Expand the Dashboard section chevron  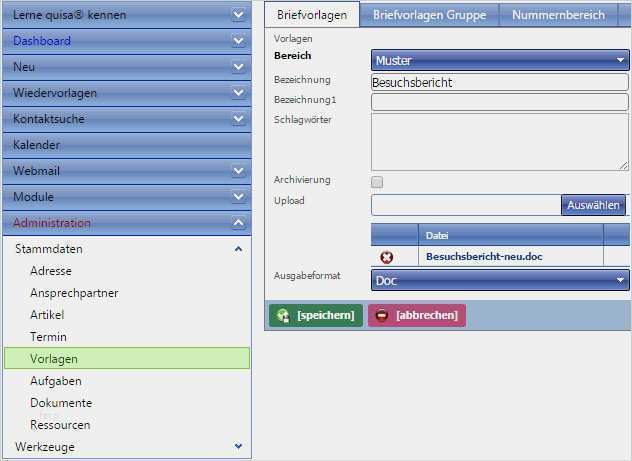[238, 41]
